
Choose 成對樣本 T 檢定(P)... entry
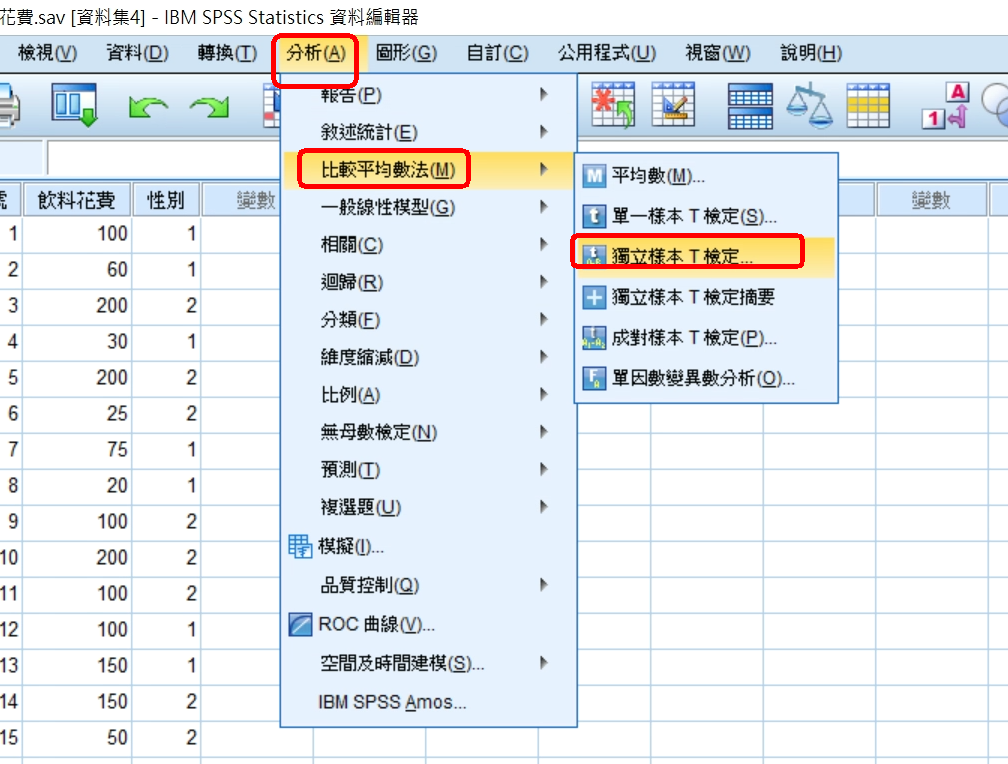point(694,338)
